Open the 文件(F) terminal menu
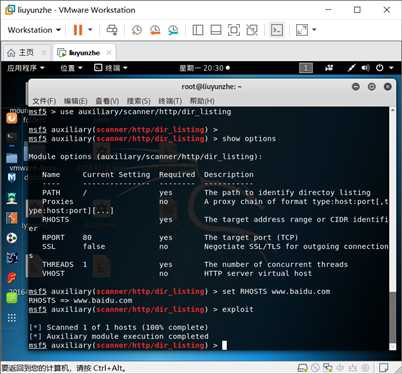 pos(44,101)
